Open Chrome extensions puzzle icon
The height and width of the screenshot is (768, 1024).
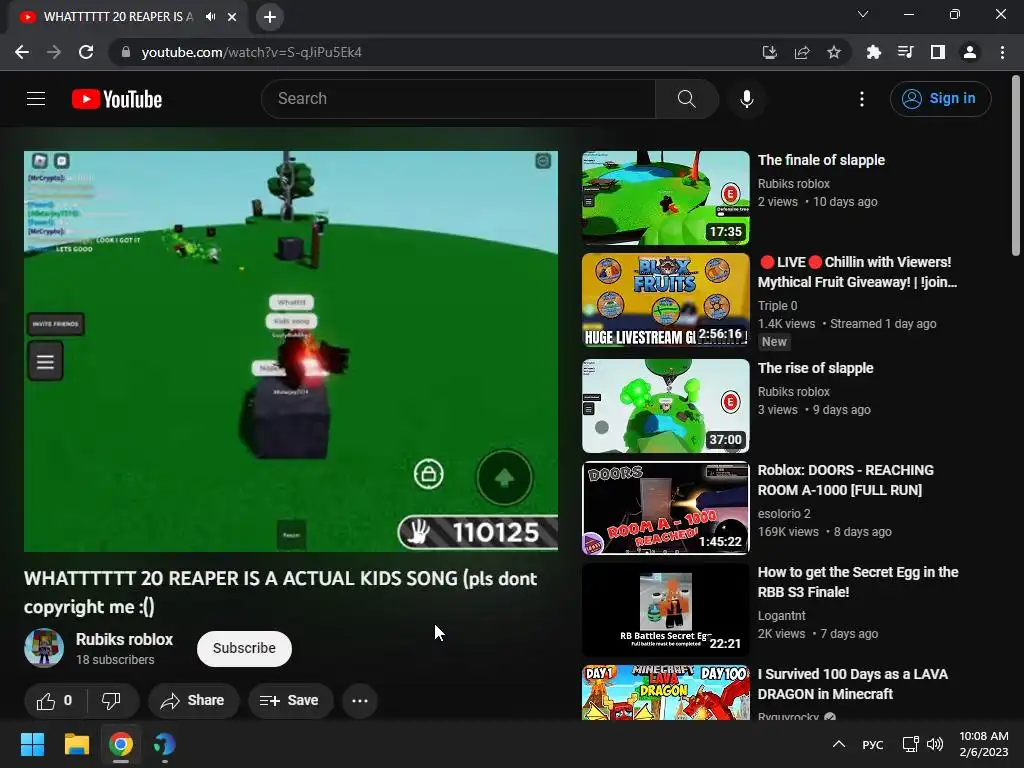pos(873,52)
